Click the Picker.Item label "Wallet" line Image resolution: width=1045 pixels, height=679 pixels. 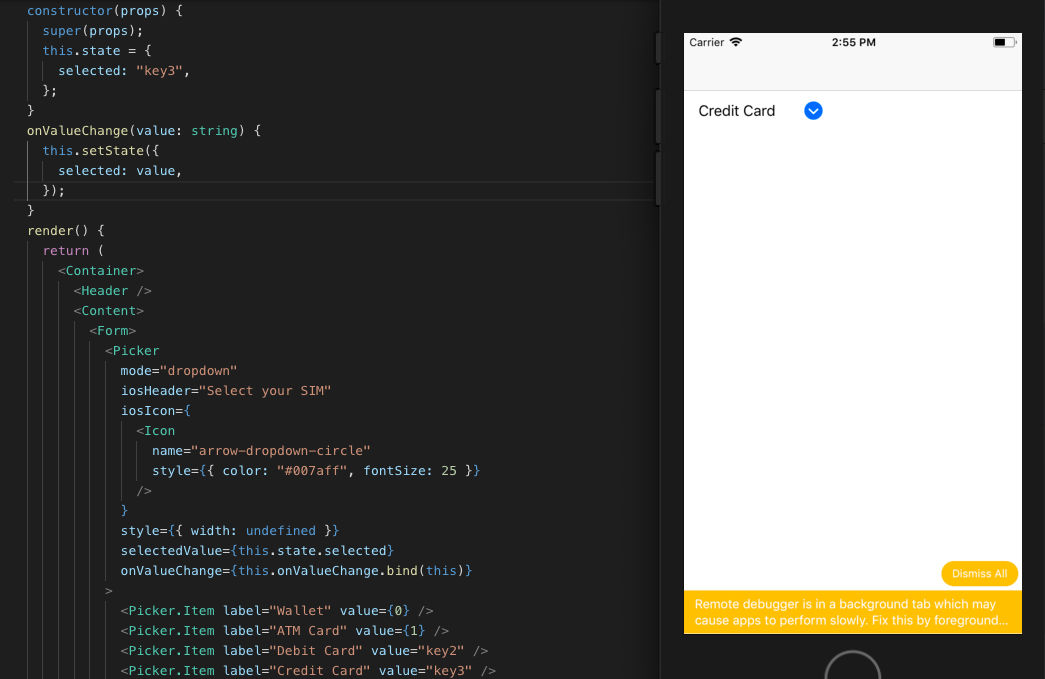[277, 610]
